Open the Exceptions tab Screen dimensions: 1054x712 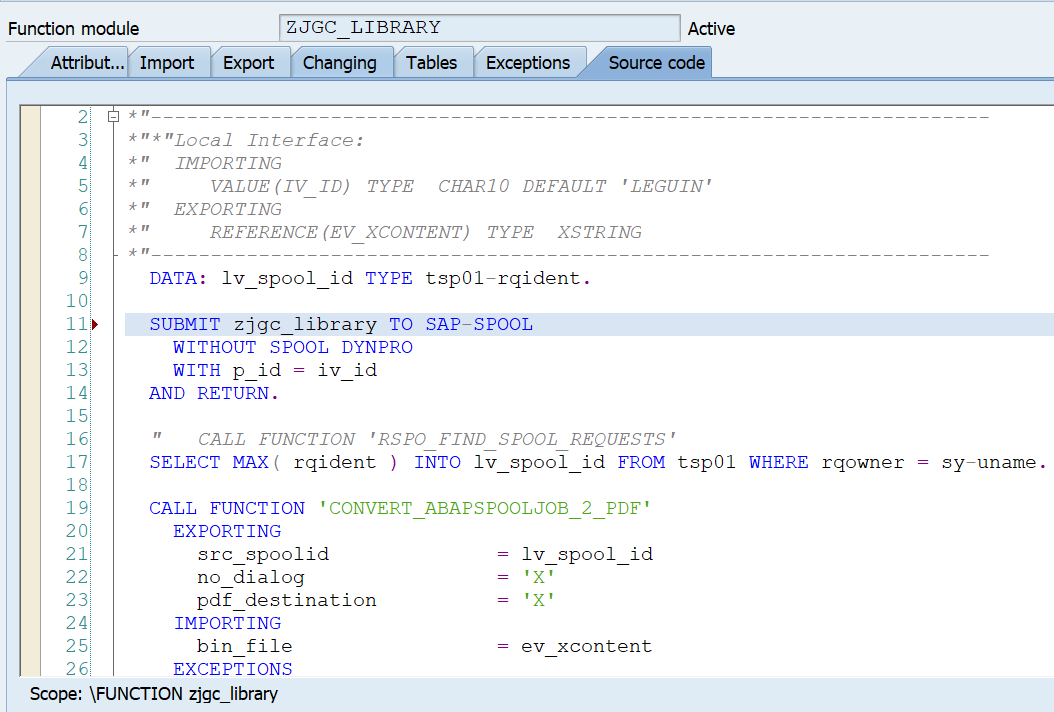point(529,61)
